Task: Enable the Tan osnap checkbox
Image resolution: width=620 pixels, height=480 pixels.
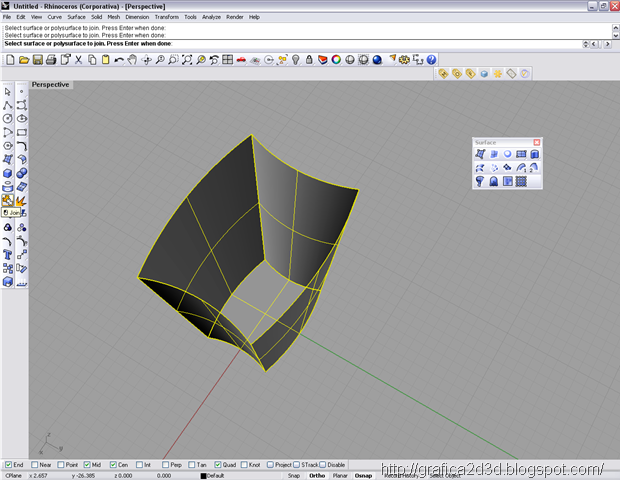Action: [191, 465]
